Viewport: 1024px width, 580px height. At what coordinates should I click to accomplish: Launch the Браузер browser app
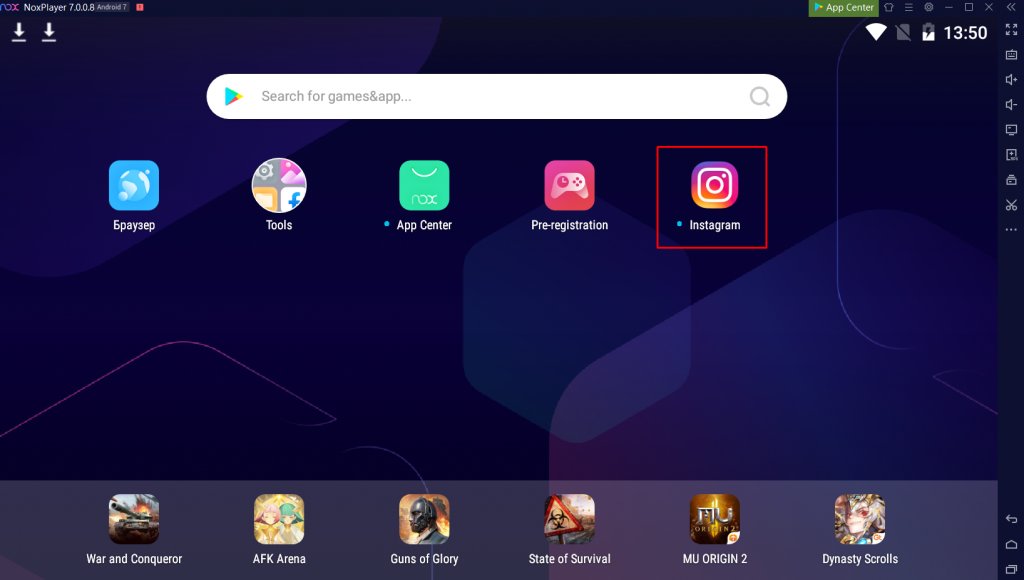click(x=134, y=186)
